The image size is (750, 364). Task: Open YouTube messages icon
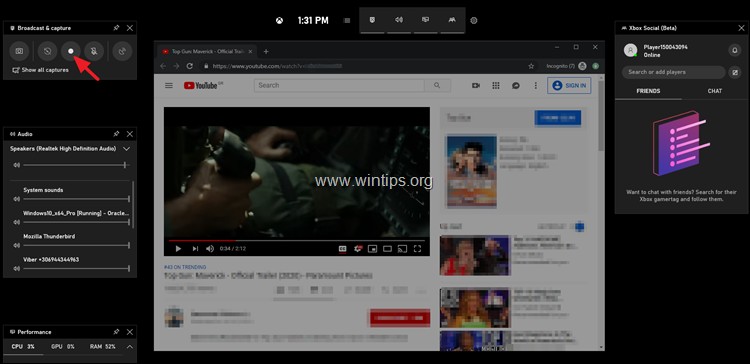pos(516,85)
